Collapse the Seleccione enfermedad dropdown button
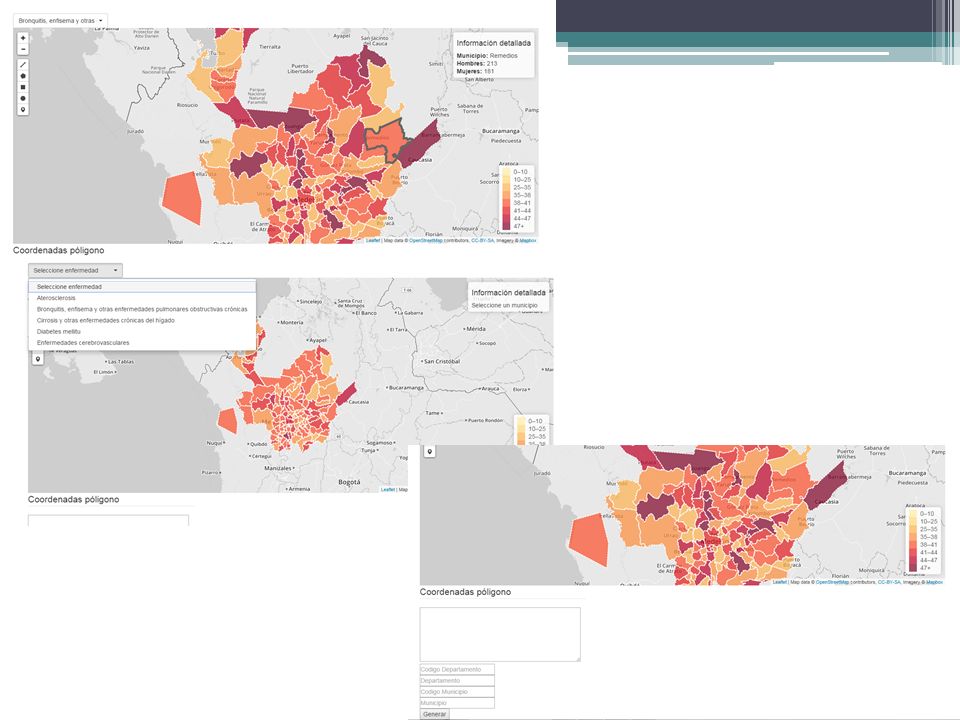The height and width of the screenshot is (720, 960). click(75, 270)
